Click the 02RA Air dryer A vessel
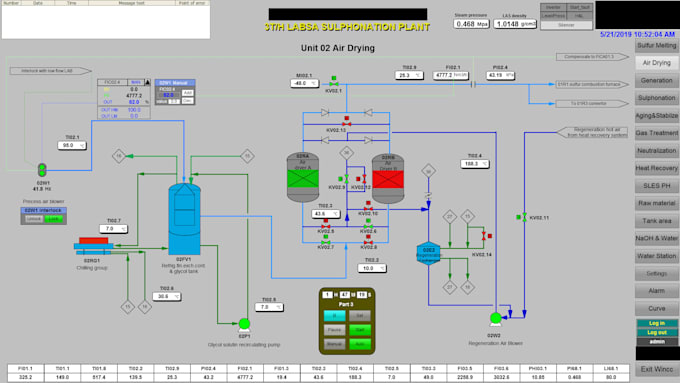The height and width of the screenshot is (383, 680). click(303, 177)
